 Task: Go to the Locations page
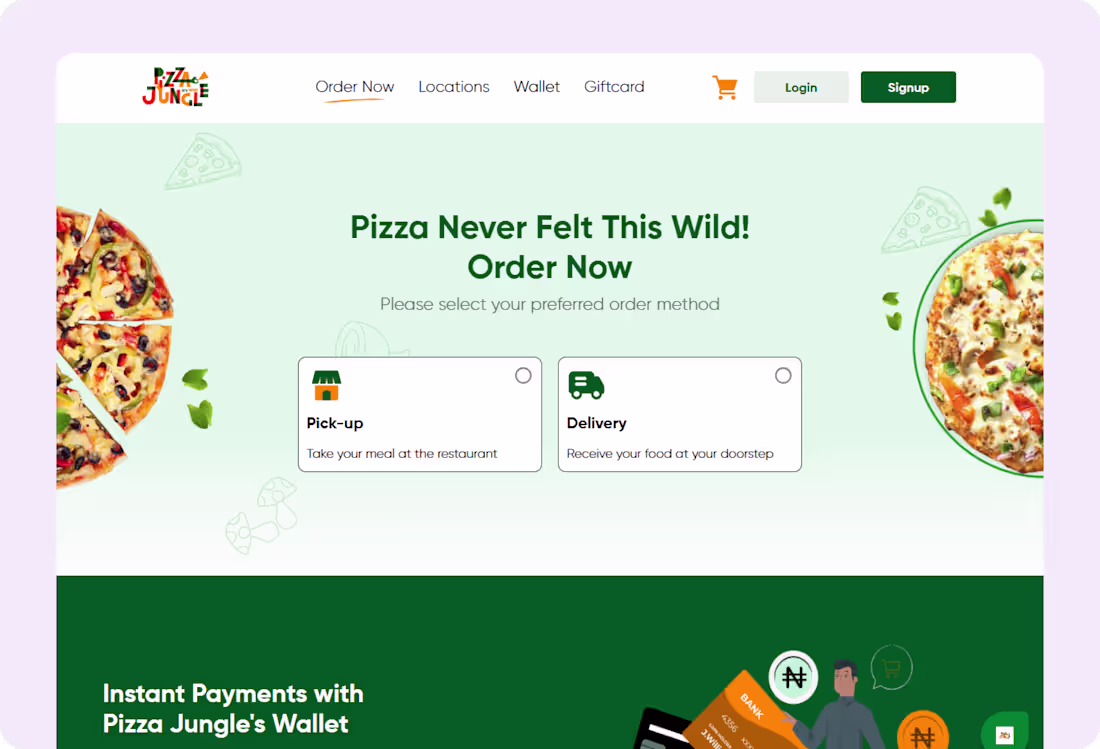click(454, 87)
